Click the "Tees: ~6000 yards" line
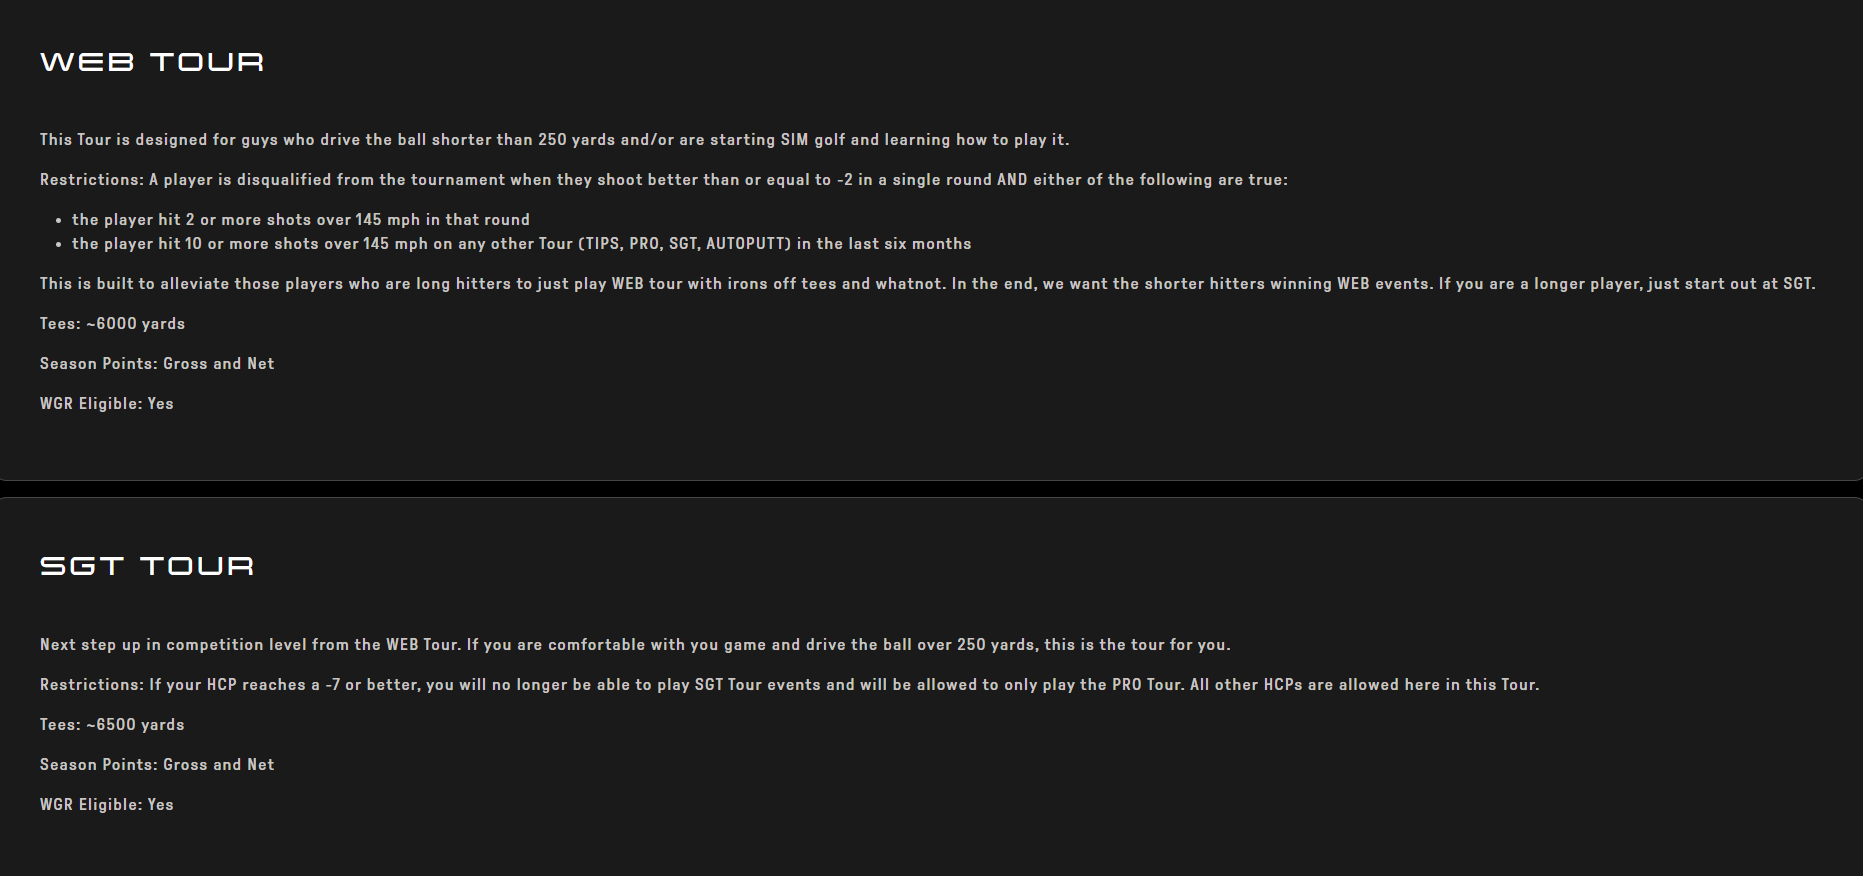The width and height of the screenshot is (1863, 876). click(x=112, y=324)
